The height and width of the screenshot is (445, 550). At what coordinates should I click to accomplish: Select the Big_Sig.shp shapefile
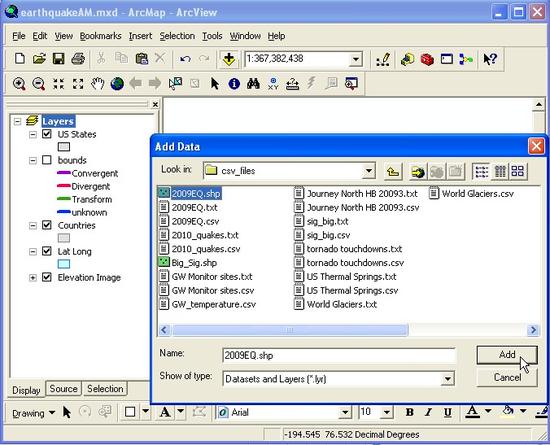(x=188, y=263)
